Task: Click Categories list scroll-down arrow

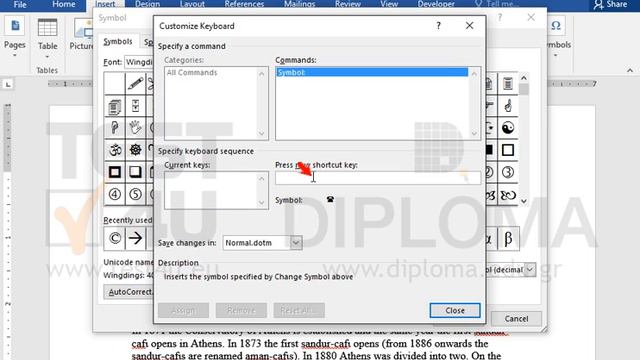Action: coord(262,133)
